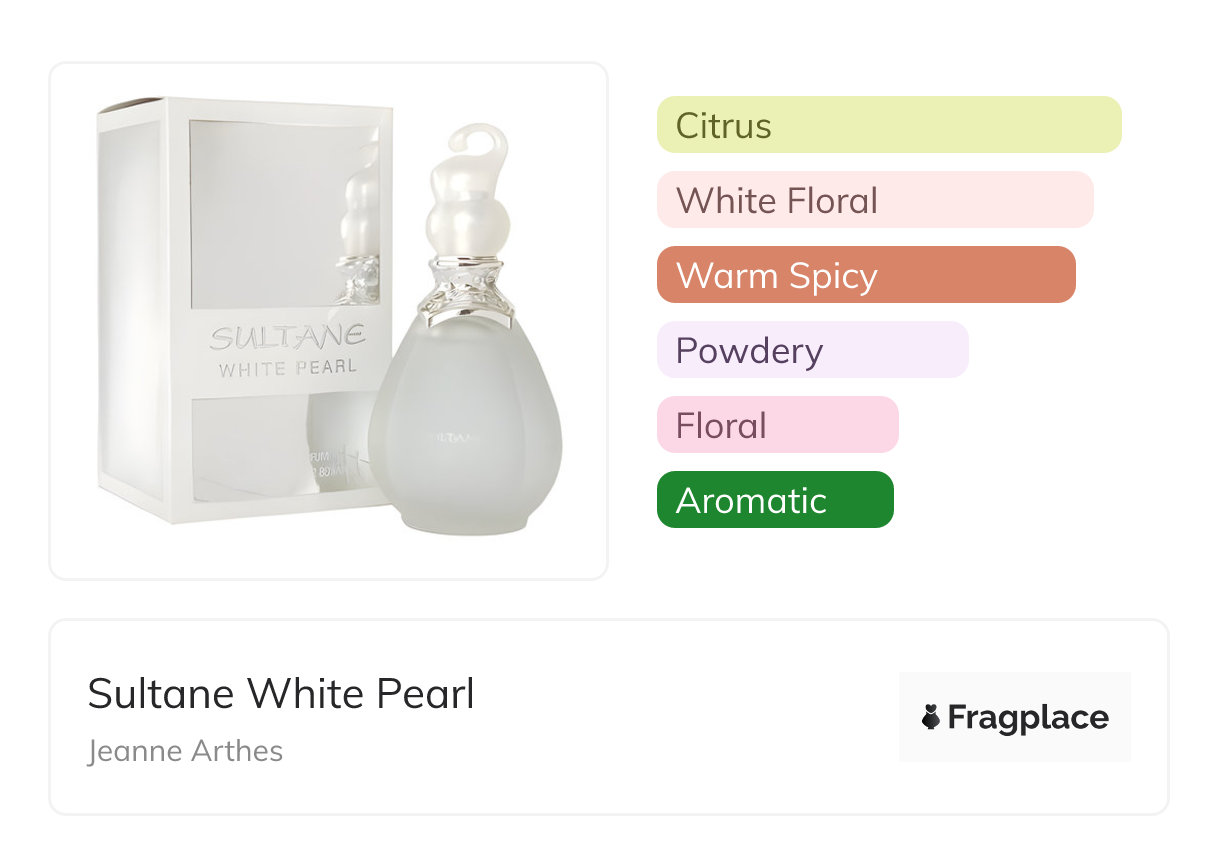1218x864 pixels.
Task: Select the green Aromatic accord bar
Action: 774,500
